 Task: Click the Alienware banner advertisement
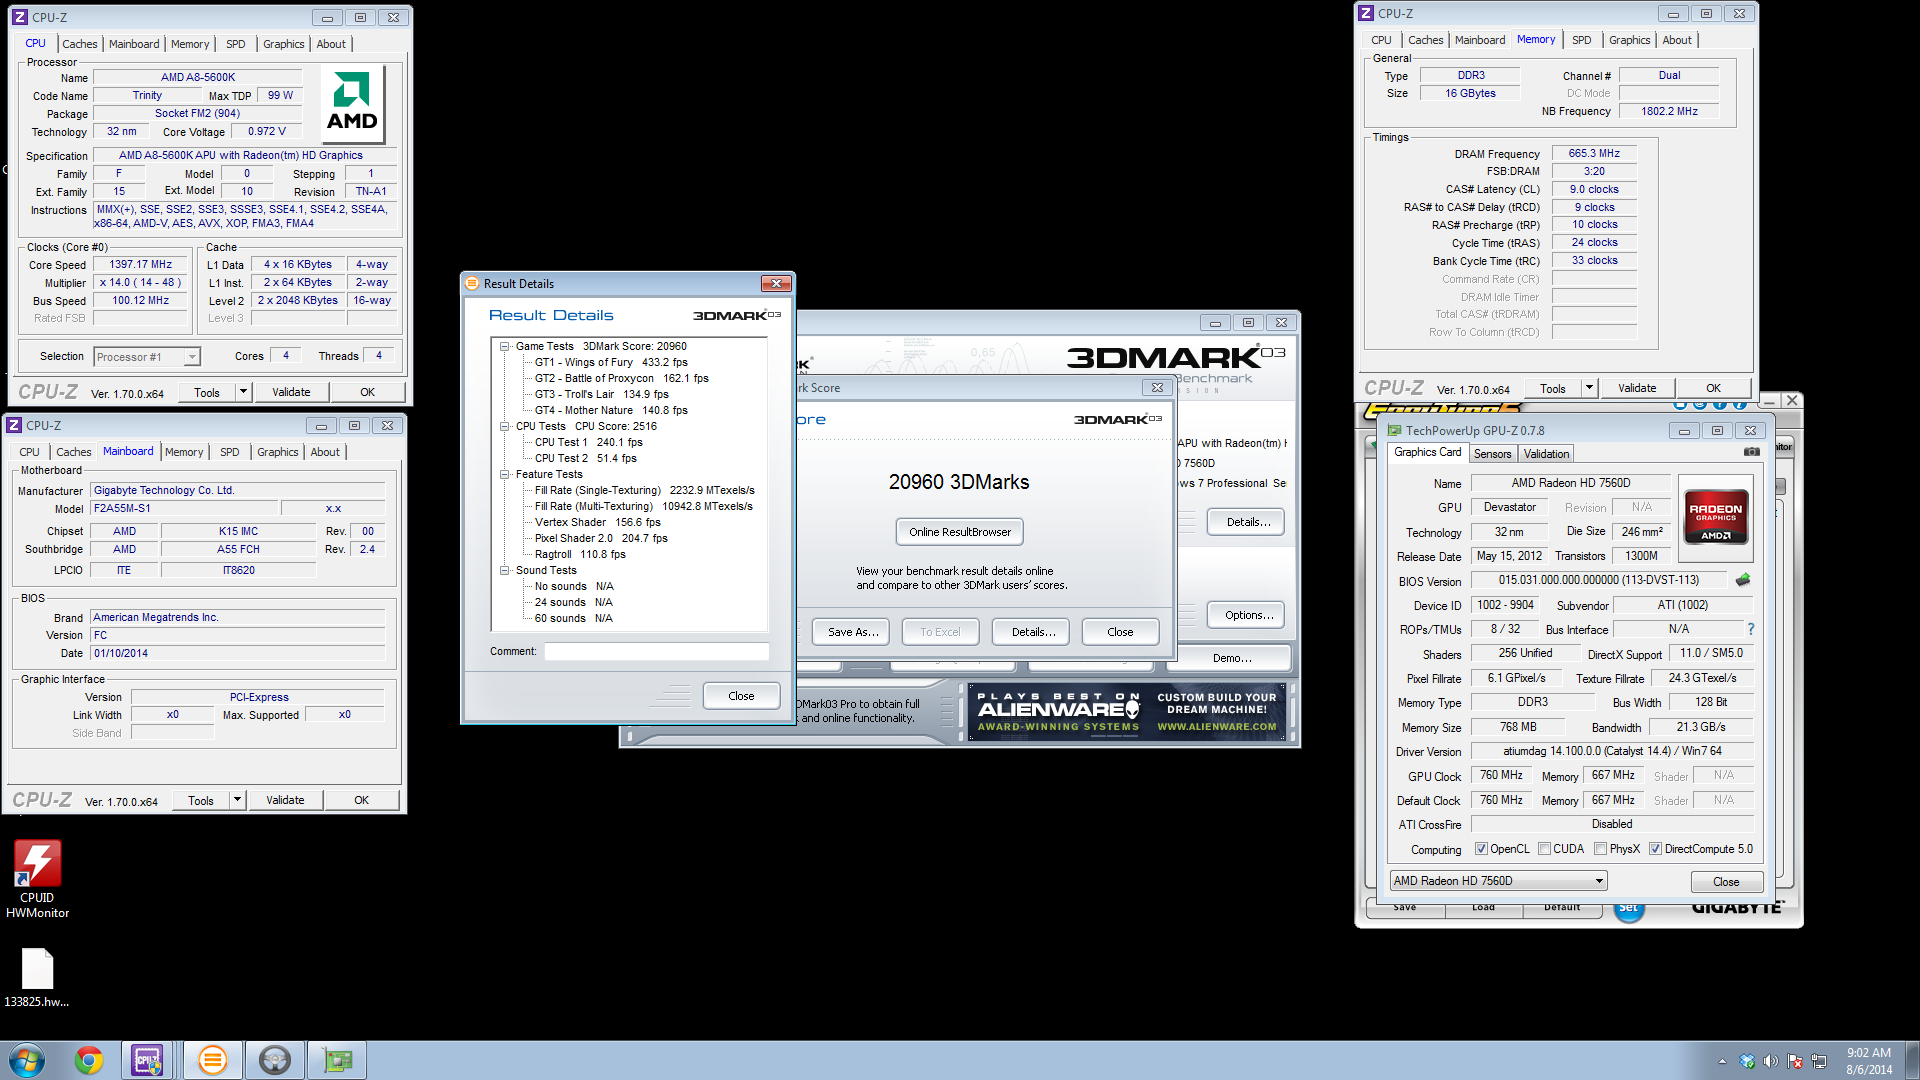point(1127,711)
